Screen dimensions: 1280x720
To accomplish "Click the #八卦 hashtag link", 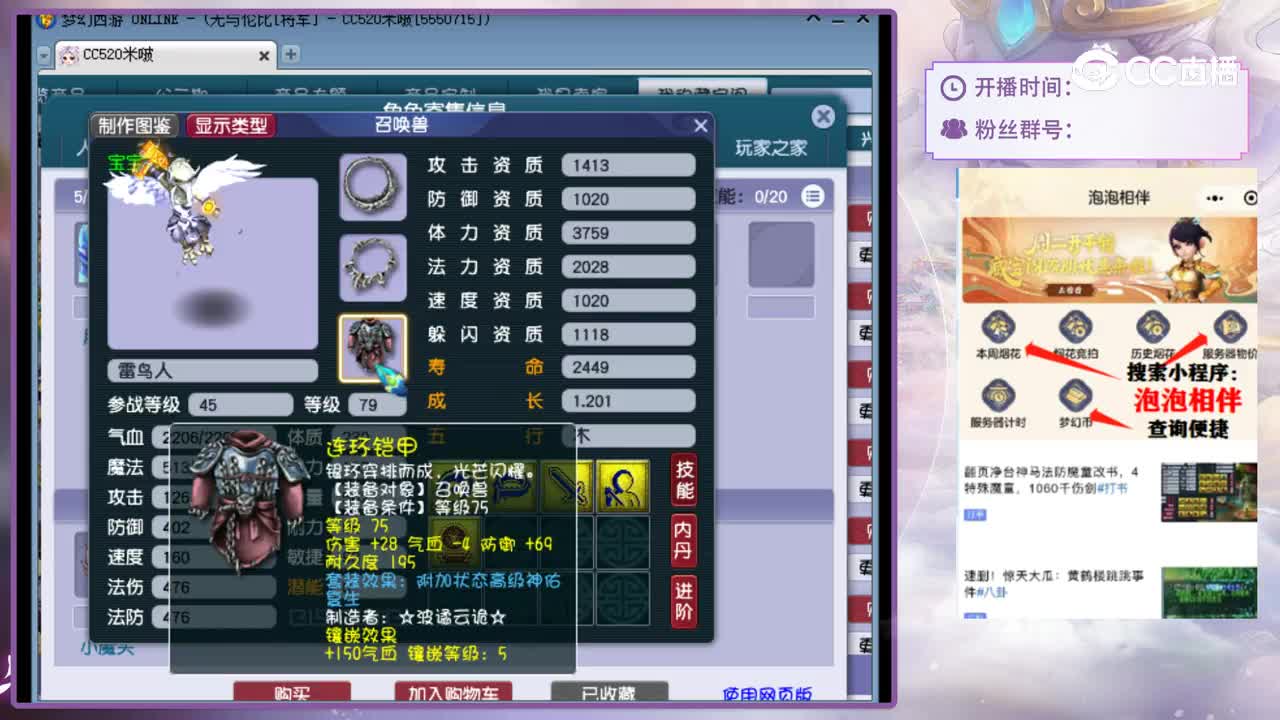I will coord(993,592).
